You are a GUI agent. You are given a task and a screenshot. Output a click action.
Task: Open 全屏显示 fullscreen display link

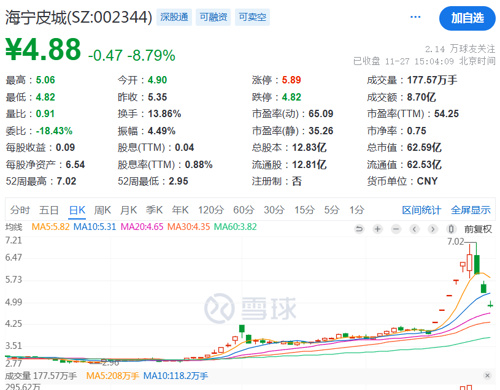(x=470, y=210)
